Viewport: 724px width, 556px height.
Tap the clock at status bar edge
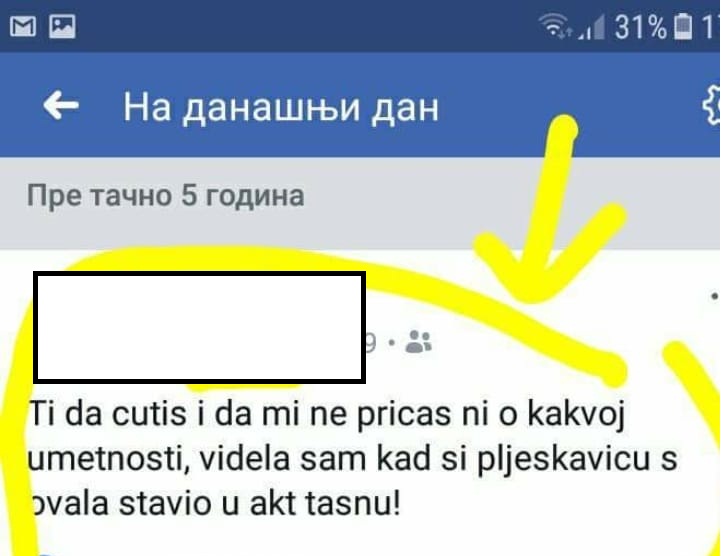[711, 27]
